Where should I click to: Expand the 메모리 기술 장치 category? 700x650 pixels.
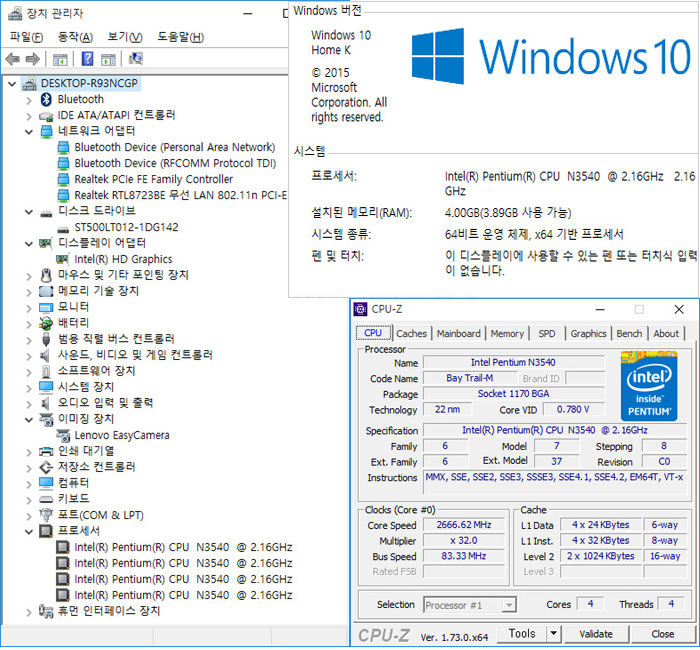point(29,292)
